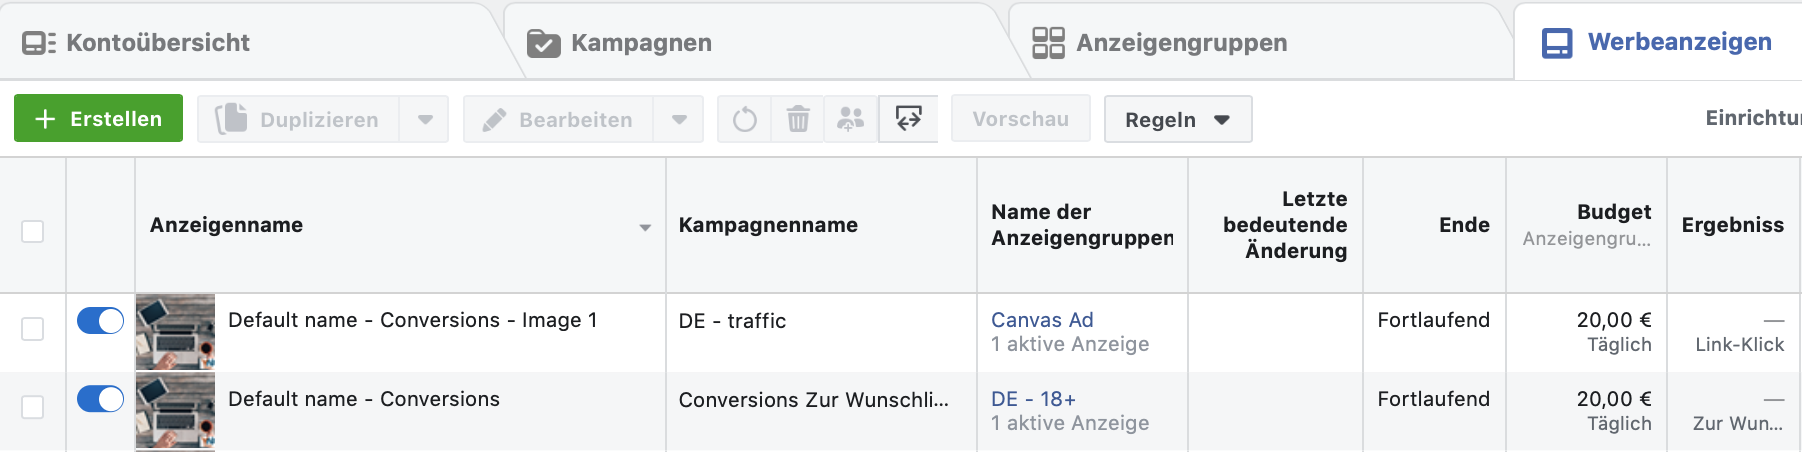
Task: Click the Anzeigengruppen grid icon
Action: (x=1048, y=43)
